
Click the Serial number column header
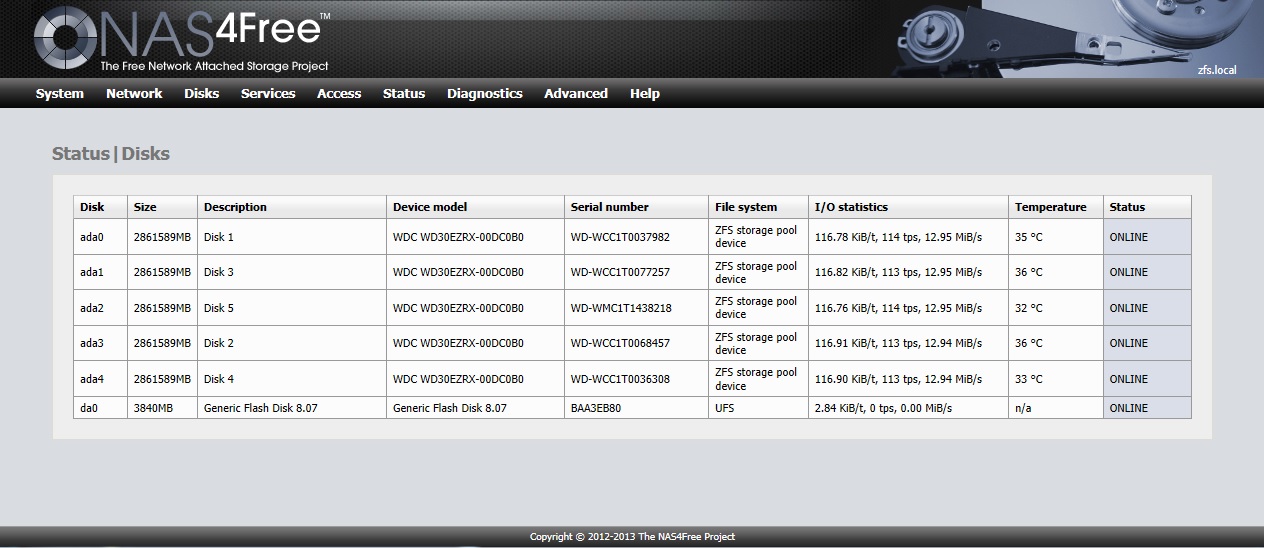pyautogui.click(x=610, y=207)
